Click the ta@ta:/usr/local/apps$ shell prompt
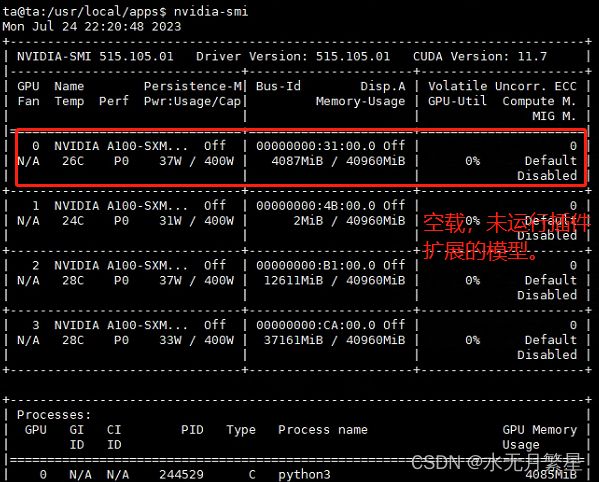Screen dimensions: 599x482 click(84, 11)
